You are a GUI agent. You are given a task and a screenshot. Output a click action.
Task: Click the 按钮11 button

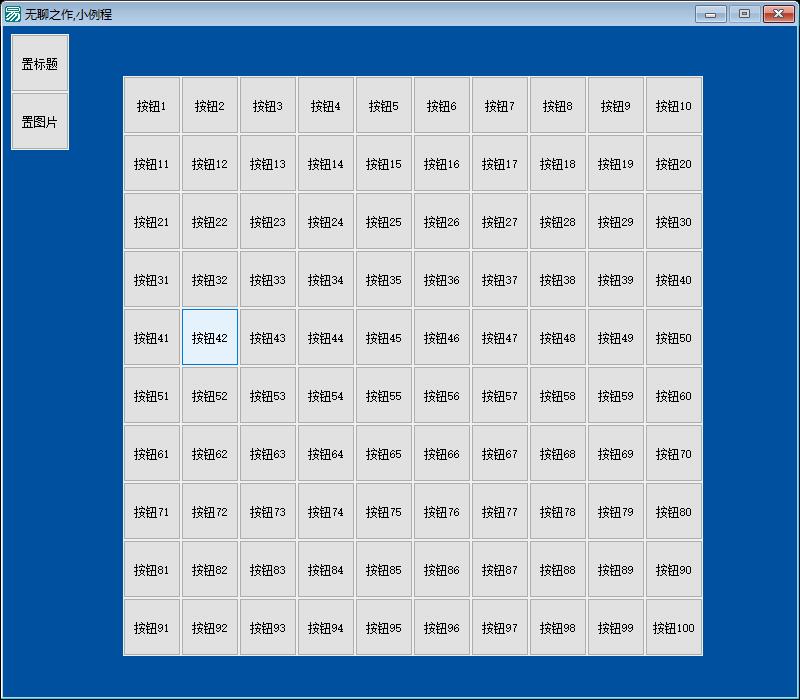152,163
